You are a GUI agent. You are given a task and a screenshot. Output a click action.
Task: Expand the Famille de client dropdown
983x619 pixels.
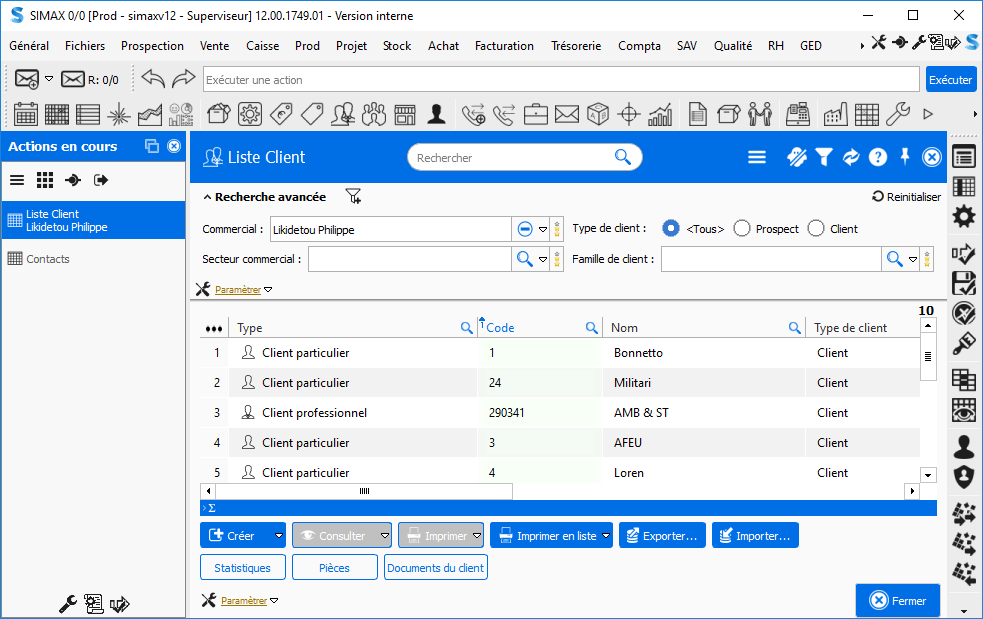click(x=913, y=260)
